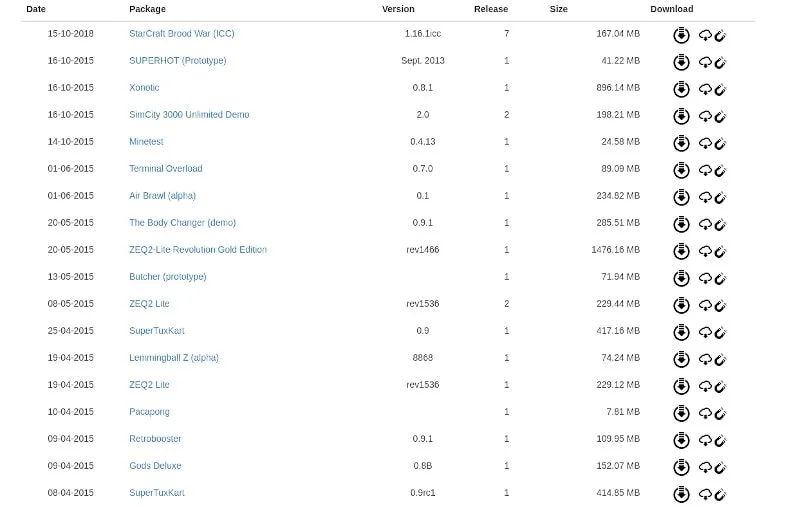Open the Air Brawl (alpha) package link
Viewport: 800px width, 508px height.
162,196
